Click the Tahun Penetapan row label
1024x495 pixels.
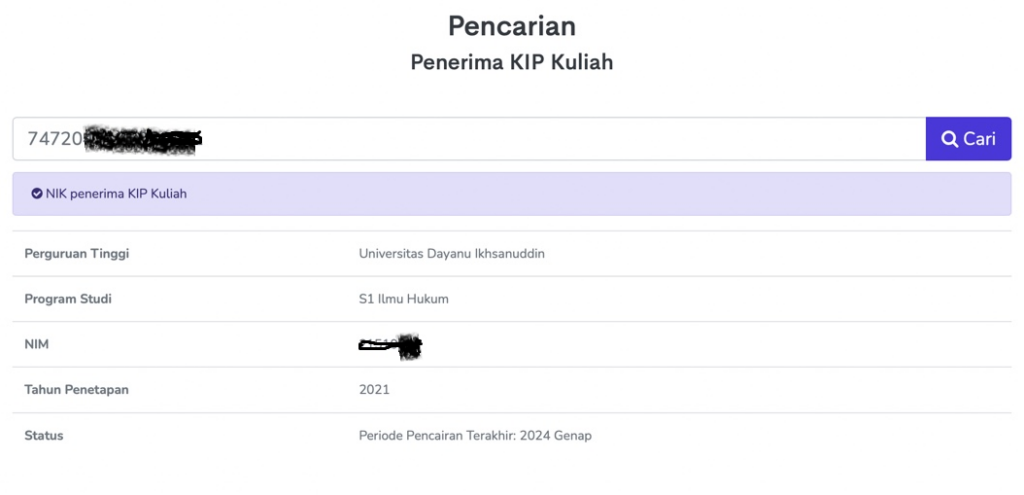[76, 390]
